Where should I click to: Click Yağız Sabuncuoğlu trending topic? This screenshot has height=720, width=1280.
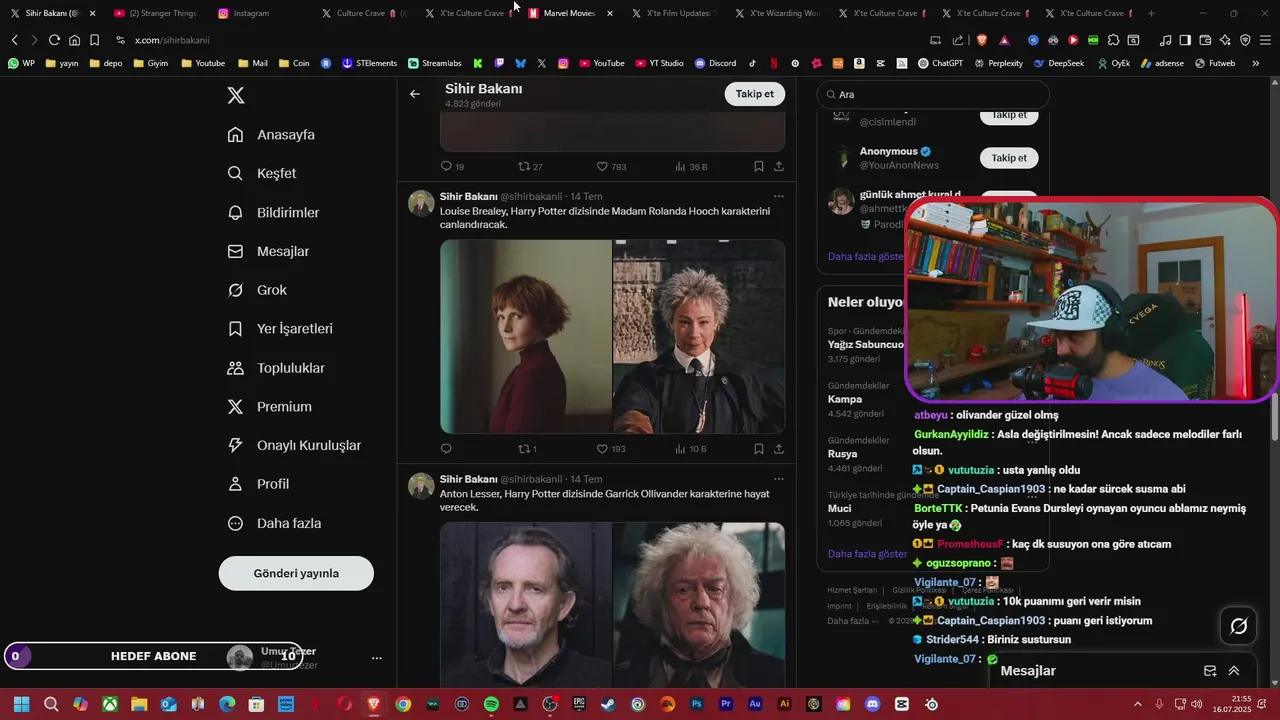tap(866, 344)
